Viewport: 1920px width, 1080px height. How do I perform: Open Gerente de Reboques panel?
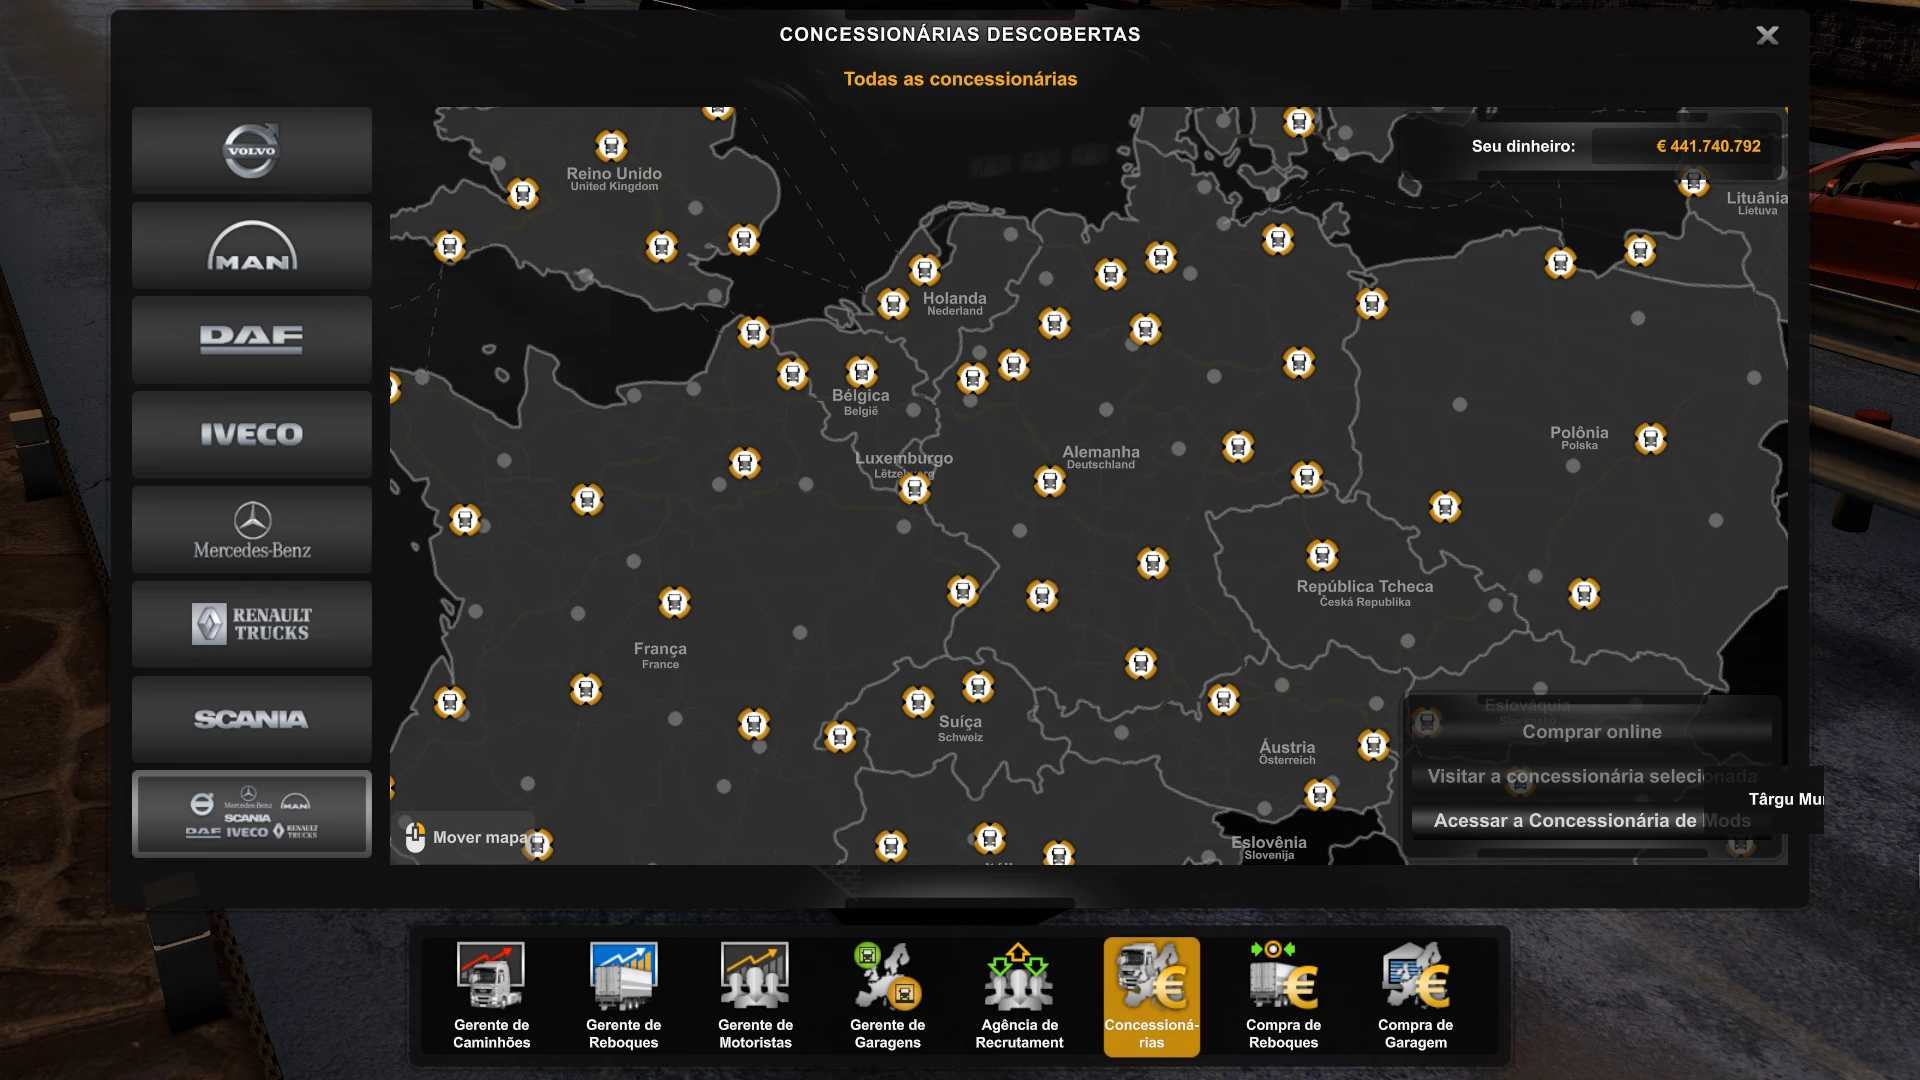tap(623, 996)
